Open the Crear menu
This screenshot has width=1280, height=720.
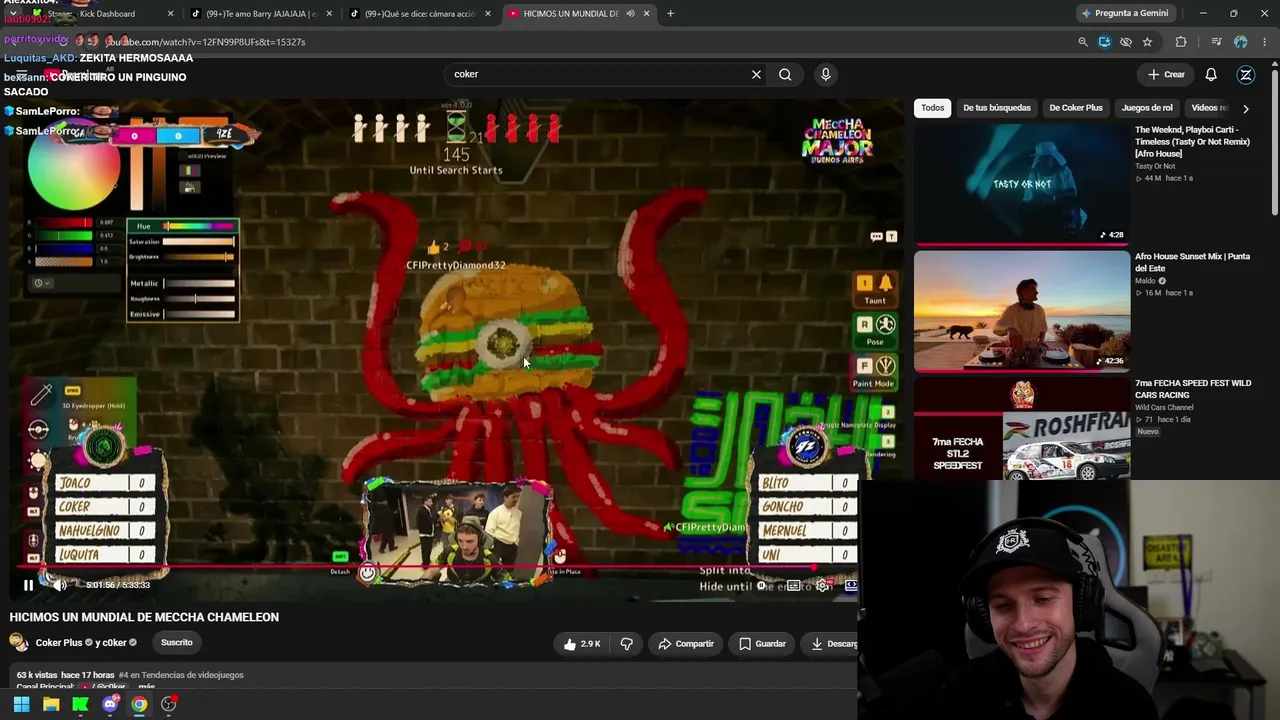tap(1166, 74)
